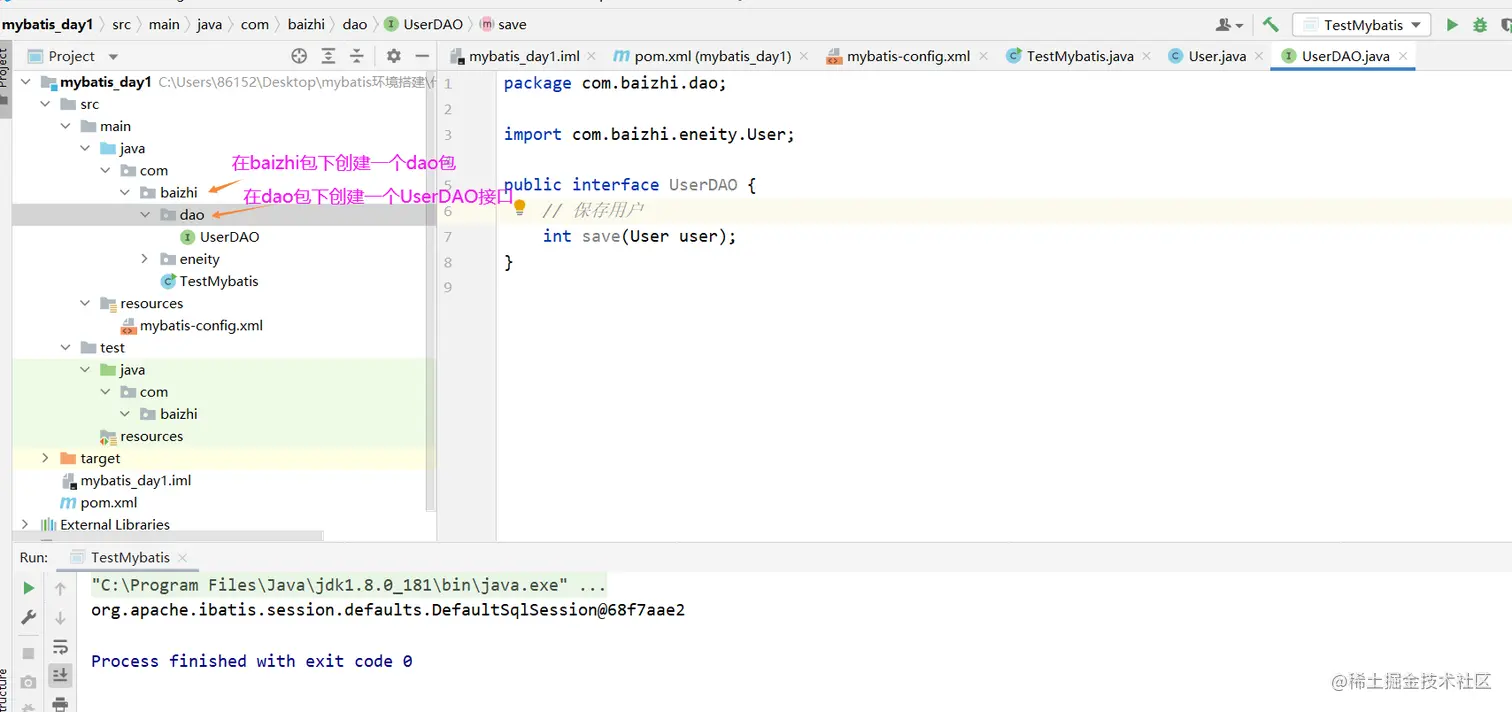Click the printer icon in Run panel

point(60,704)
